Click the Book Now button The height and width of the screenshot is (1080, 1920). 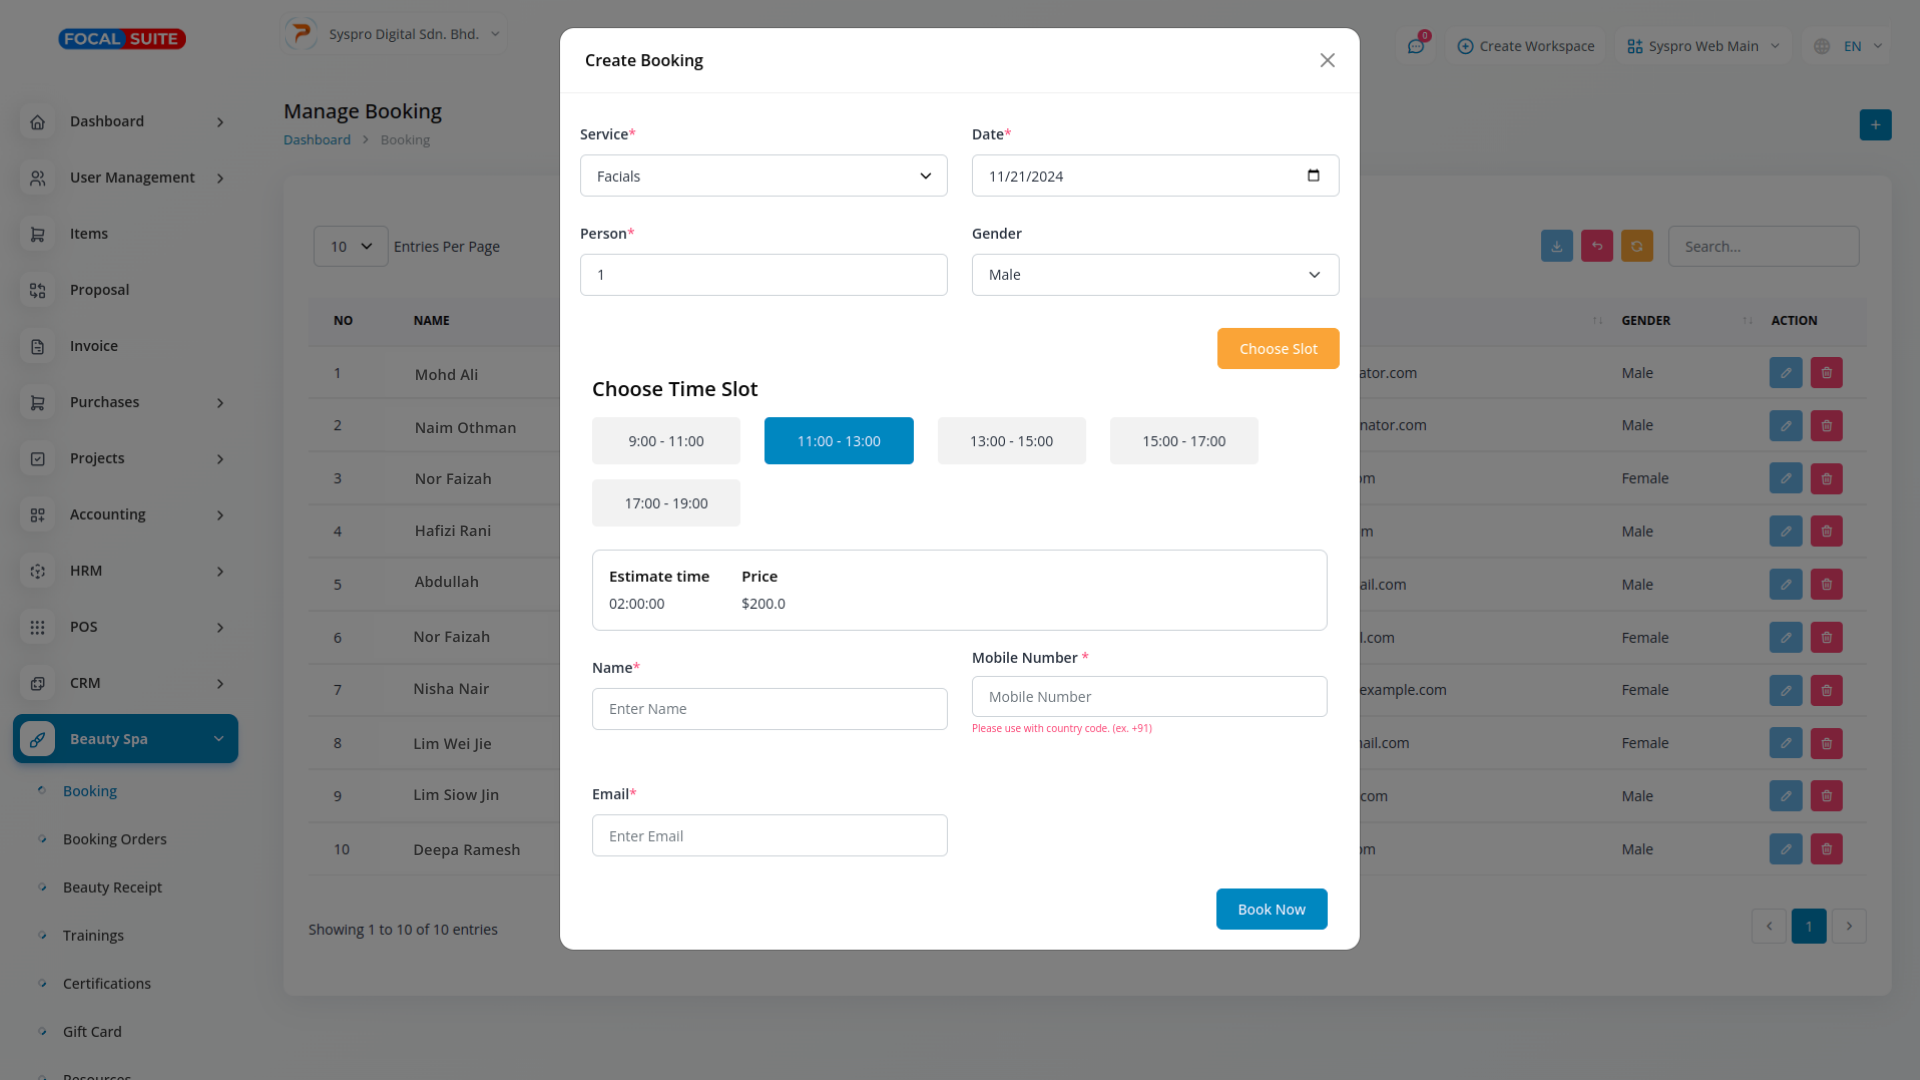tap(1271, 909)
